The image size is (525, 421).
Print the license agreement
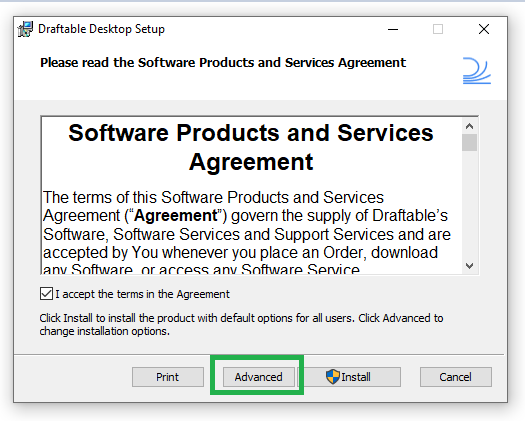168,377
